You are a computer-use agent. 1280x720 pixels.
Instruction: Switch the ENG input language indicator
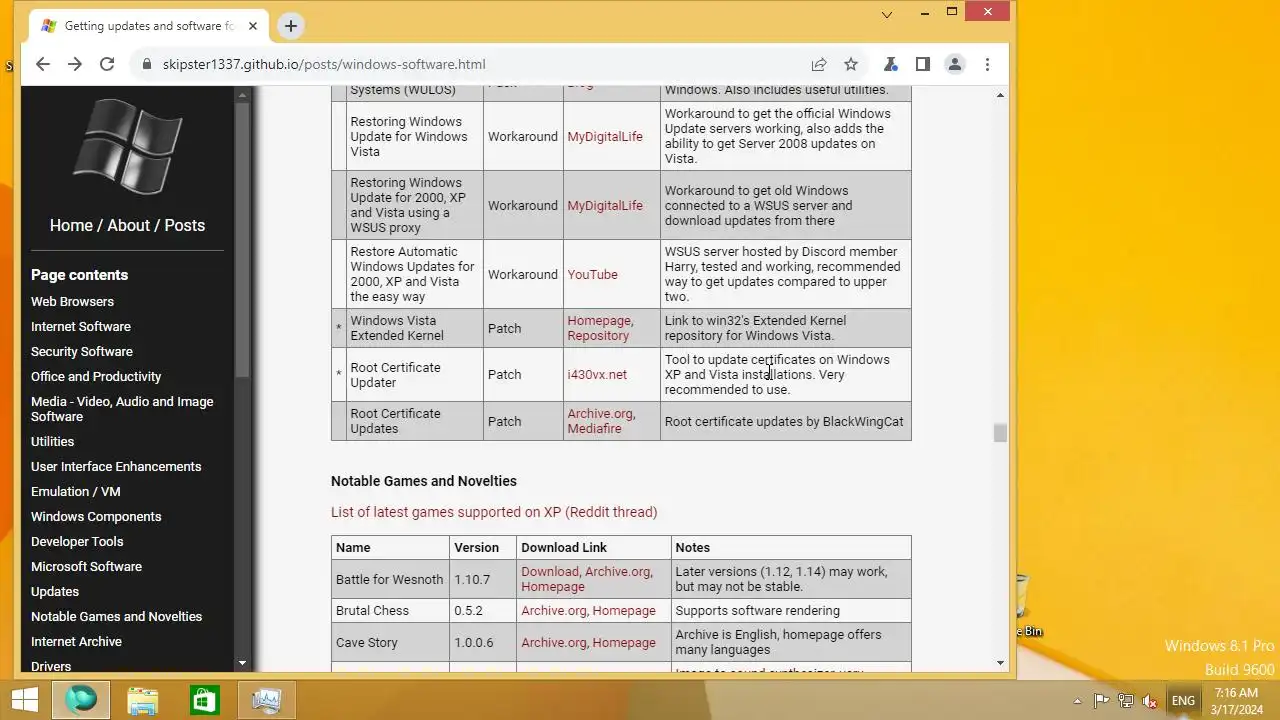coord(1183,701)
